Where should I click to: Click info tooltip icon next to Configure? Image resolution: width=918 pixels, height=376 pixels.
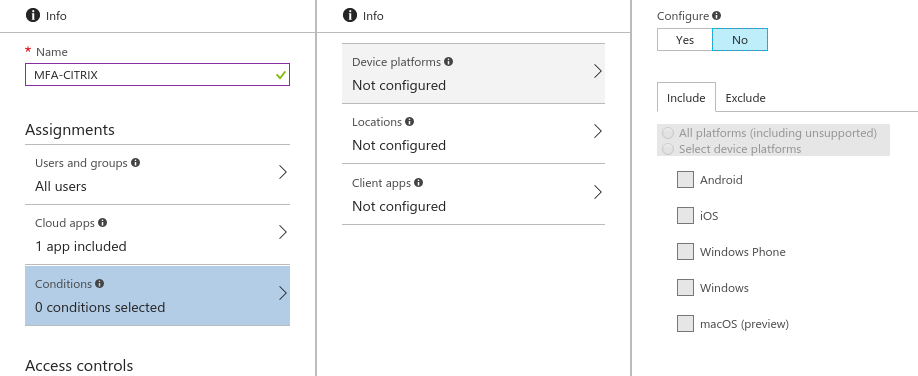pos(717,16)
